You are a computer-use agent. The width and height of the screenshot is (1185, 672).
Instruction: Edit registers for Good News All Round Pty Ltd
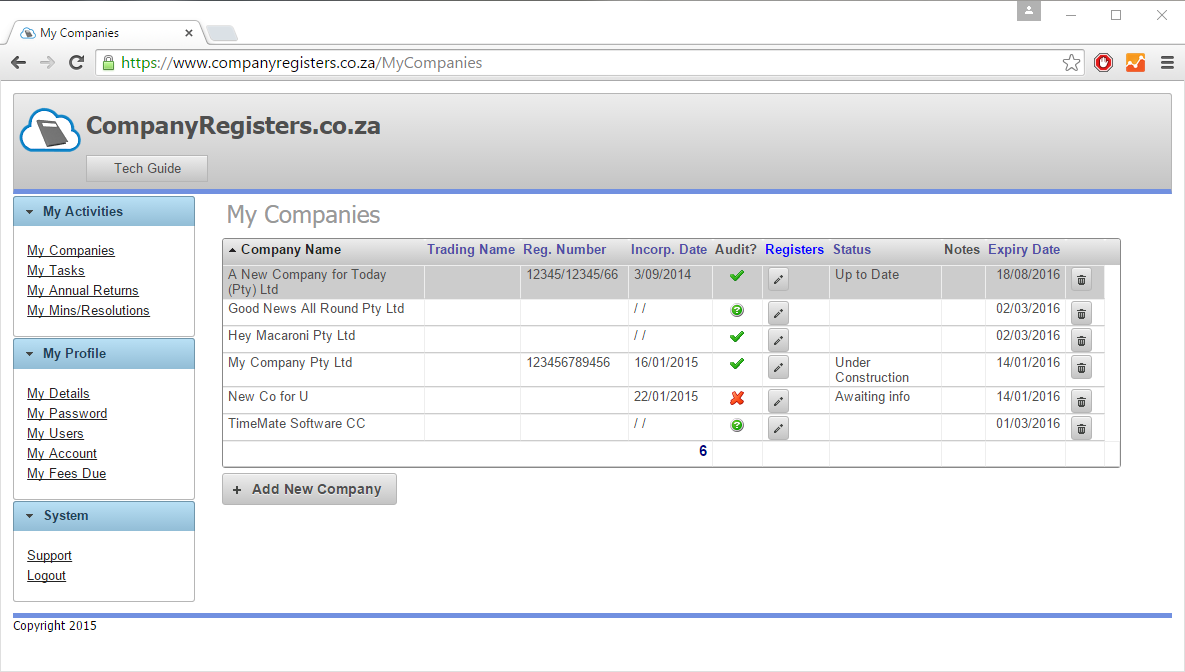[x=778, y=312]
